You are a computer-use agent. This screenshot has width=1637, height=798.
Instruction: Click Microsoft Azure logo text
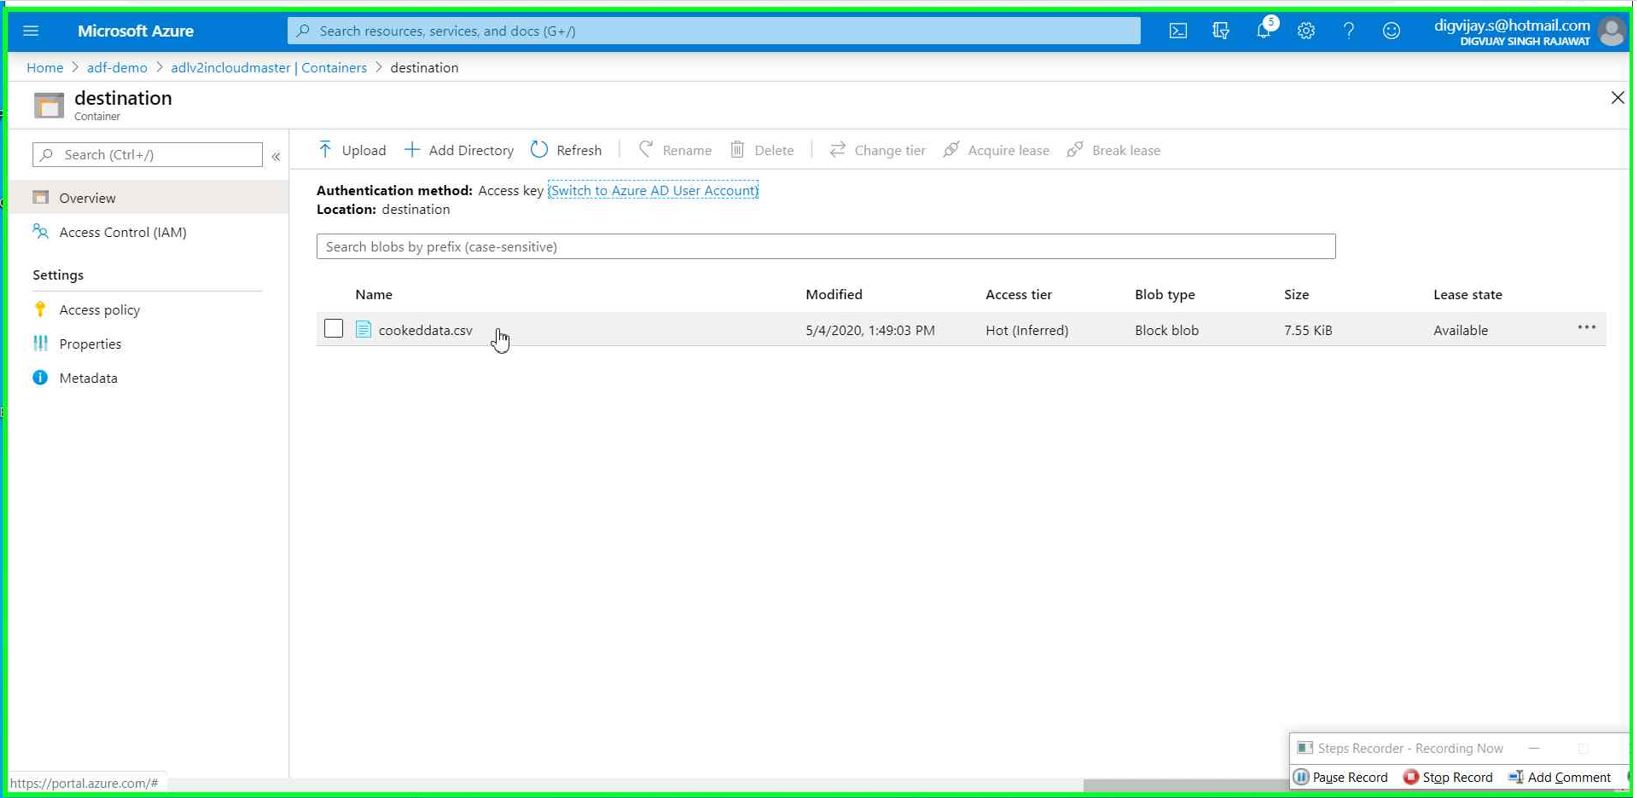(136, 31)
